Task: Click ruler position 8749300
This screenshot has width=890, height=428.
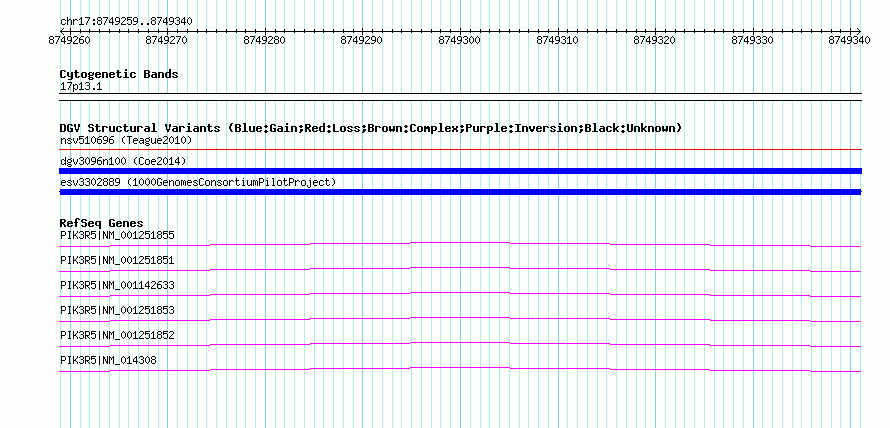Action: click(460, 40)
